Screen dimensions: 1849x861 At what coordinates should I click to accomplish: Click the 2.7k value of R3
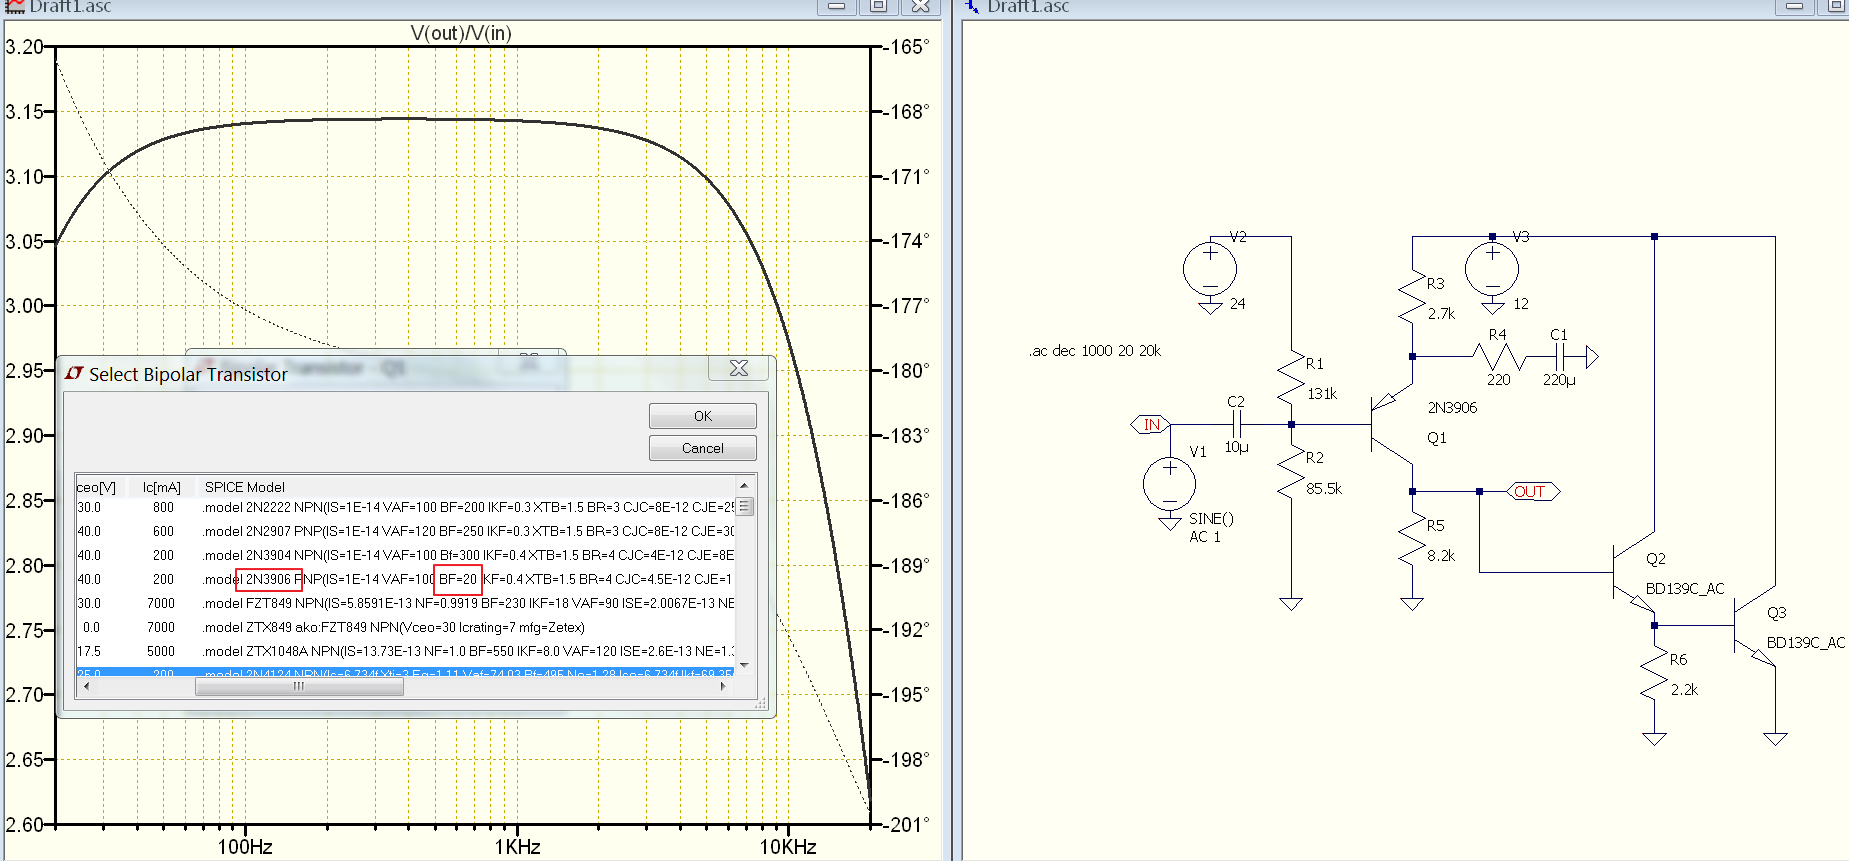[1441, 313]
